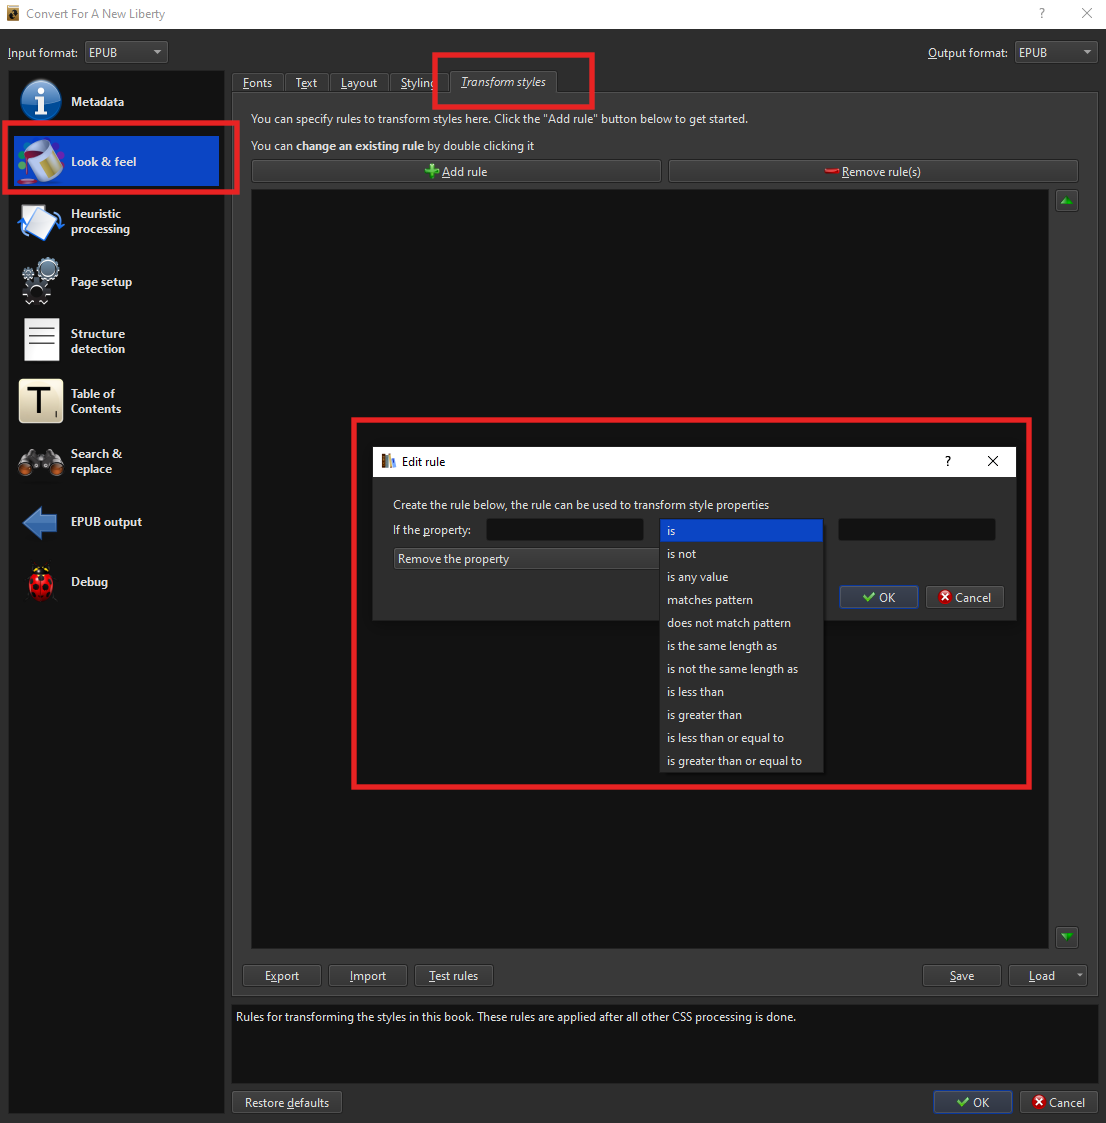Click Remove rule(s) button
Viewport: 1106px width, 1123px height.
coord(873,171)
